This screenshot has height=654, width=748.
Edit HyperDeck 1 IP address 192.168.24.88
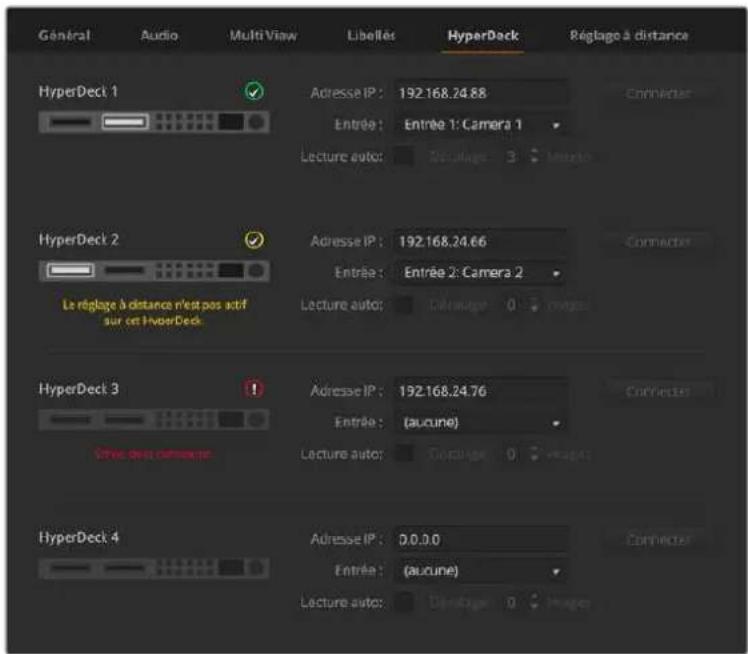pyautogui.click(x=481, y=93)
